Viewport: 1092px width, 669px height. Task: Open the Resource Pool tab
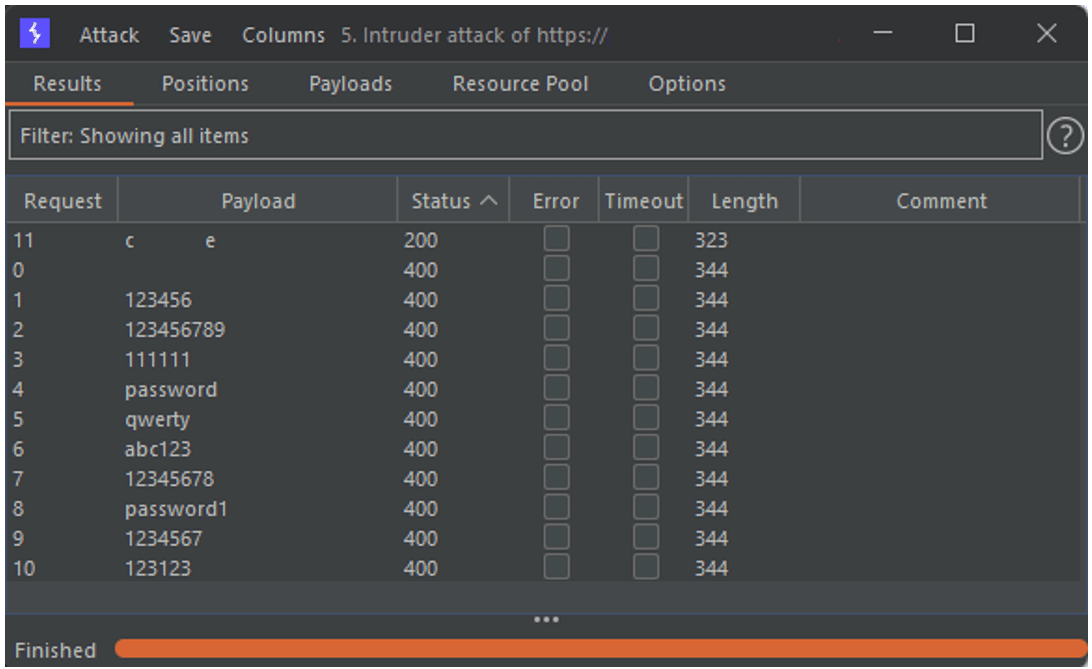(x=520, y=84)
